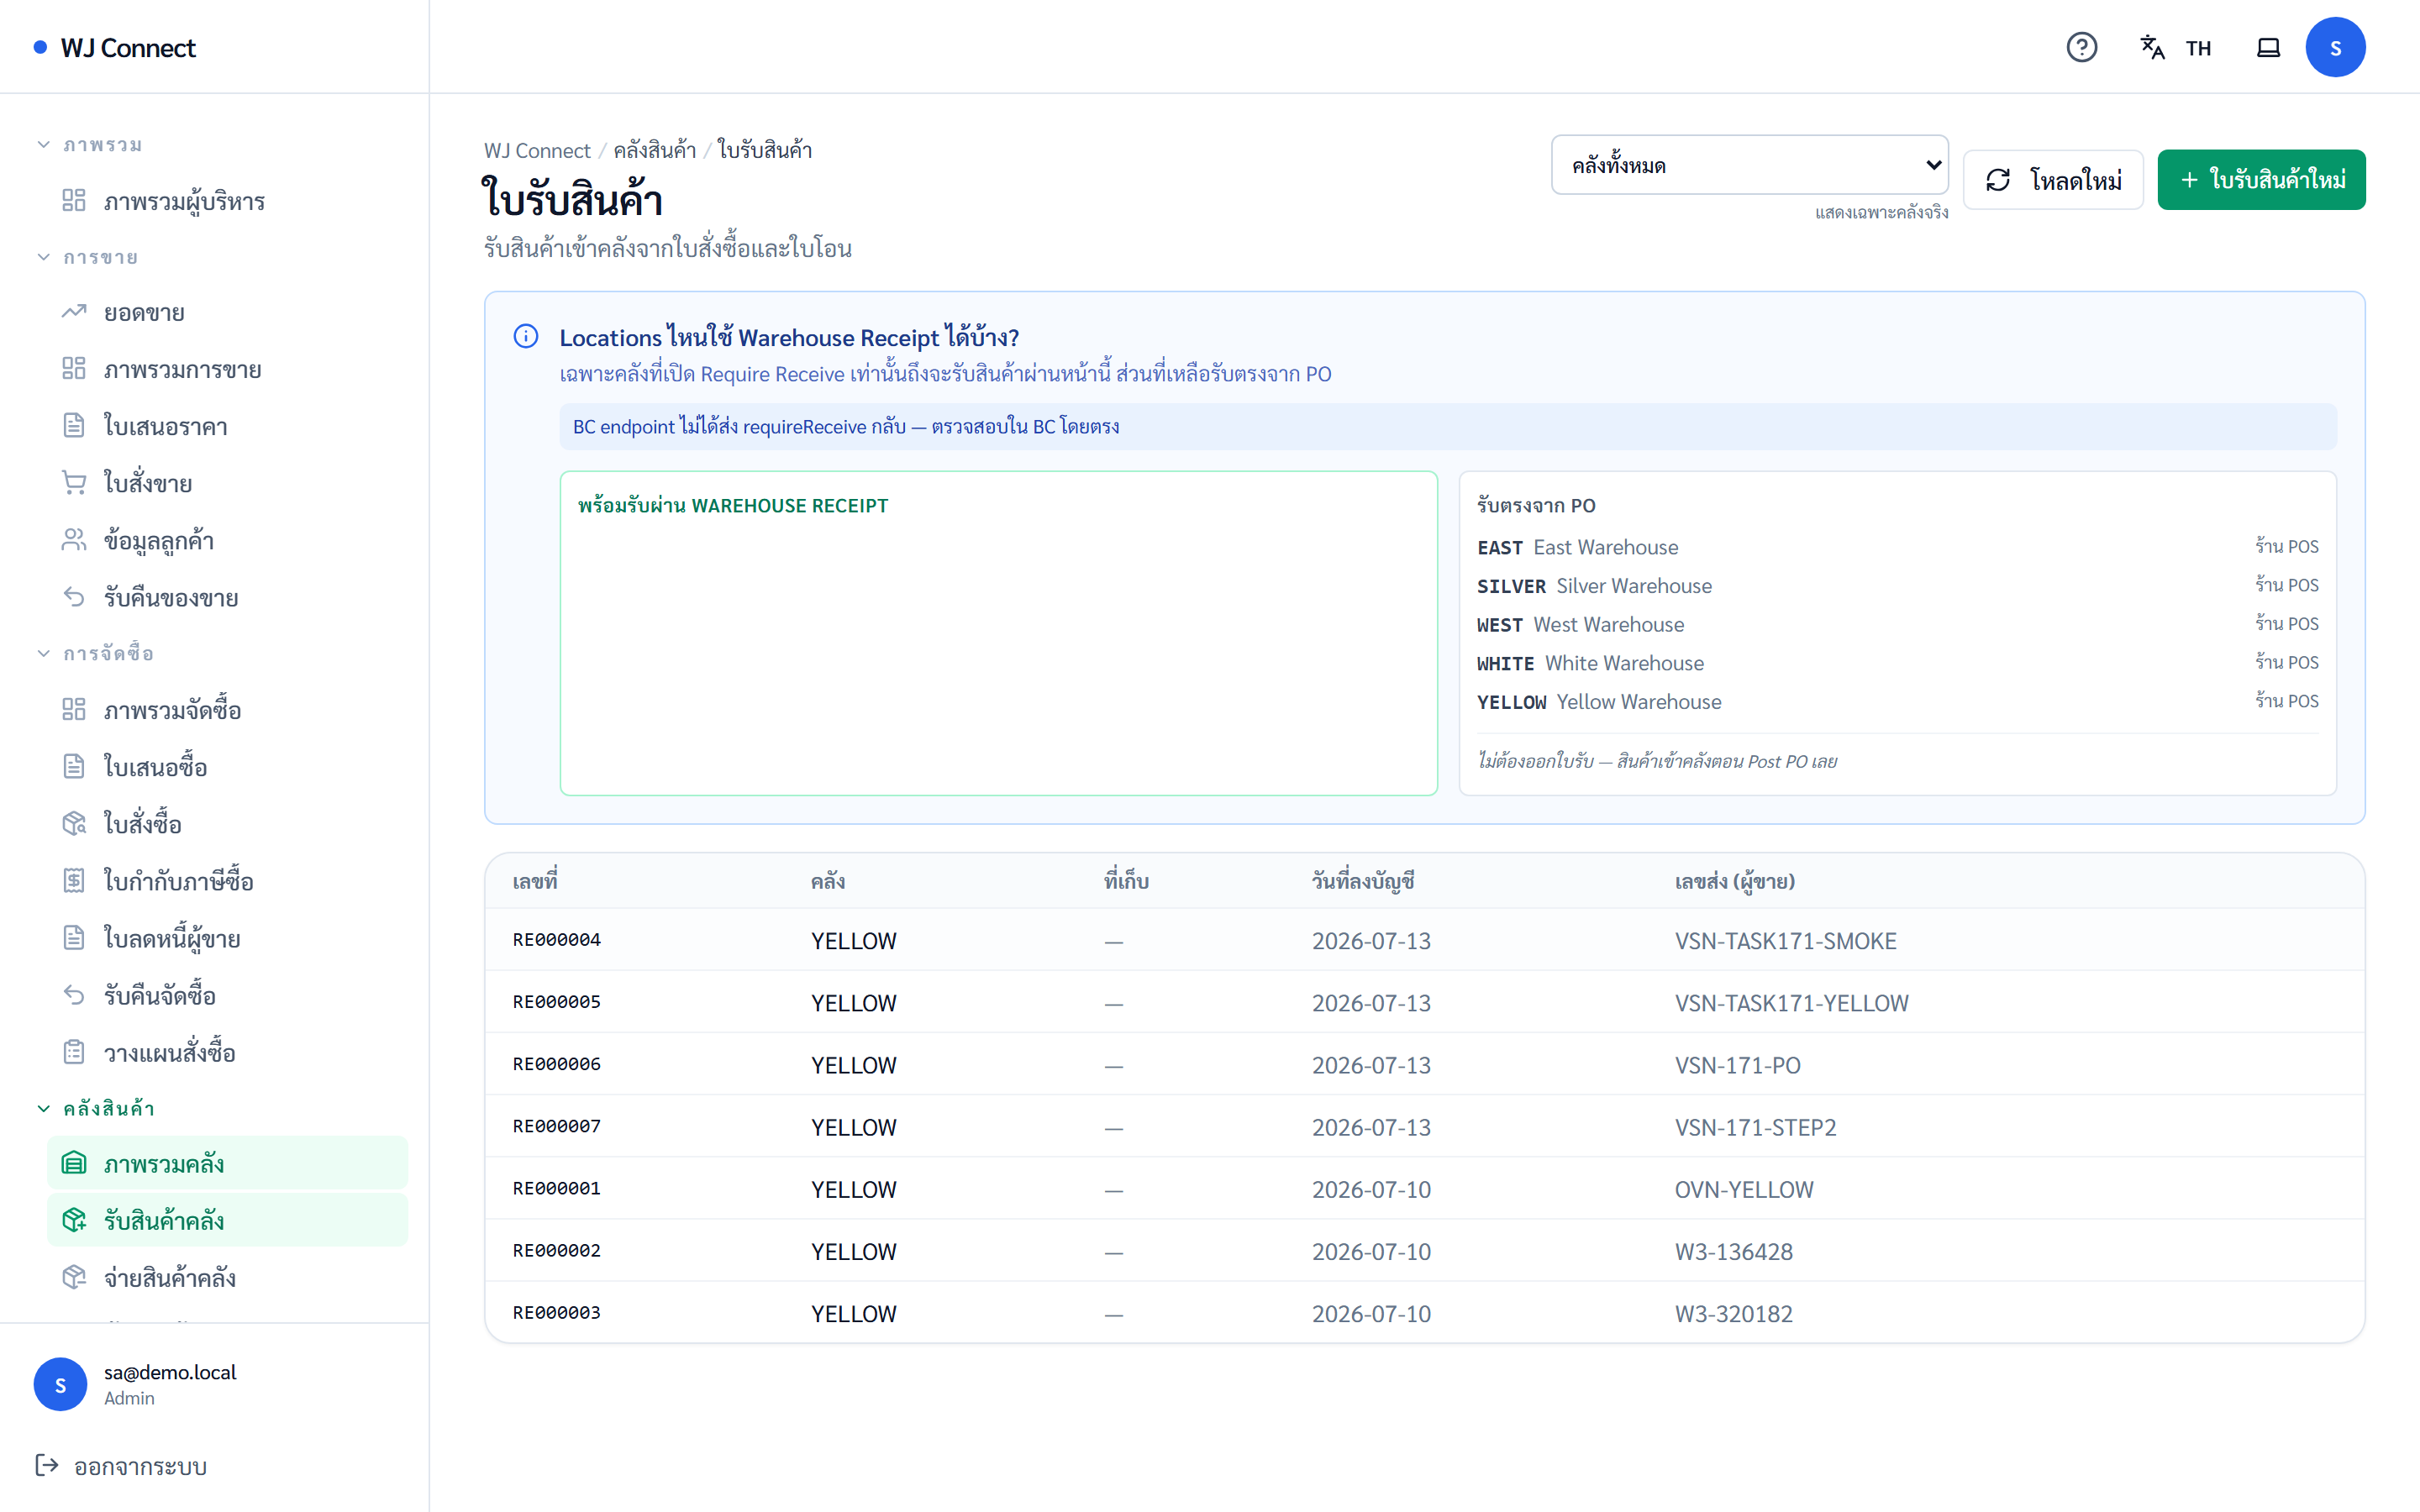Screen dimensions: 2420x1512
Task: Click vendor shipment W3-320182
Action: 1733,1313
